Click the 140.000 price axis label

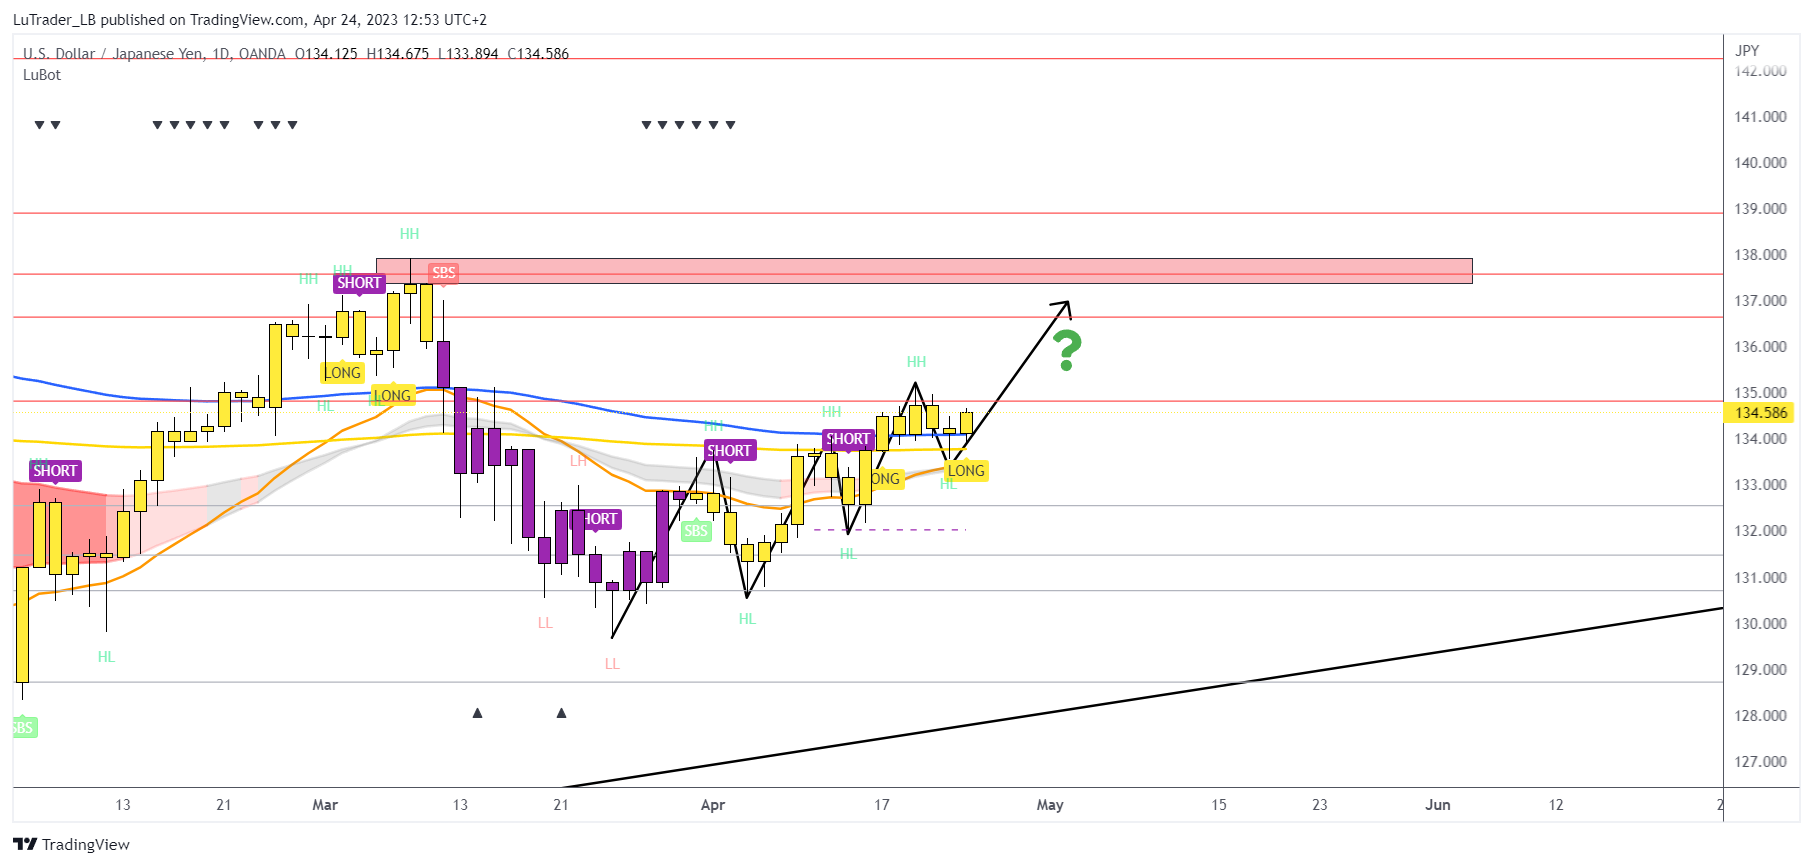pos(1760,163)
